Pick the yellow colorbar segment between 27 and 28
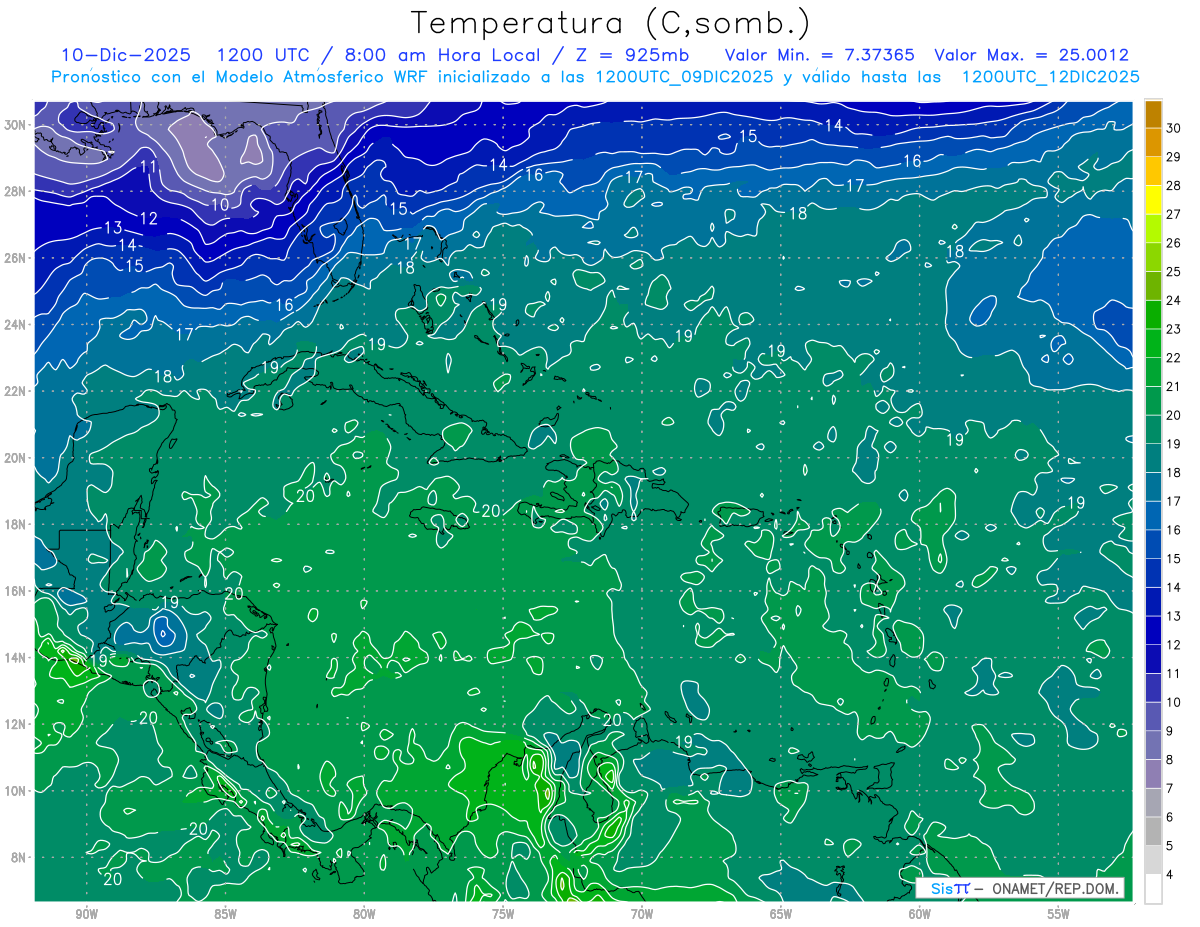1200x927 pixels. [1153, 200]
